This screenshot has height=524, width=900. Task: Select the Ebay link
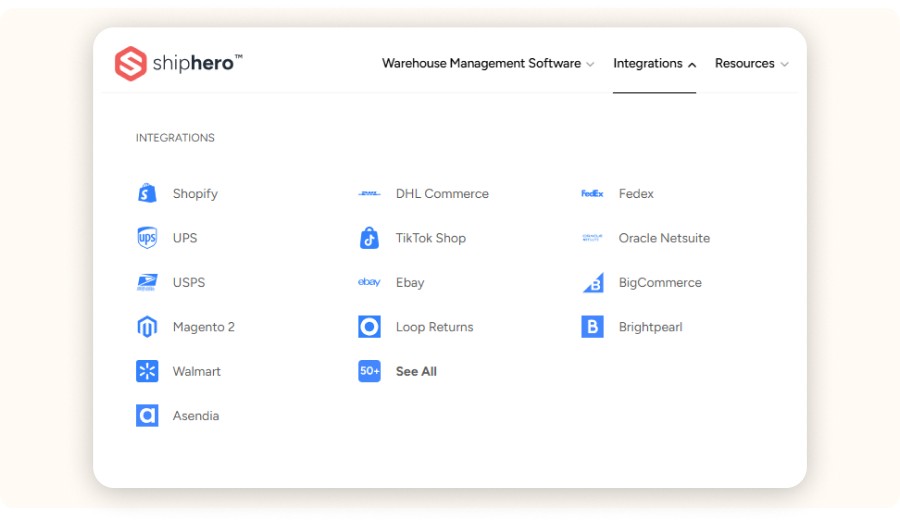pos(410,283)
